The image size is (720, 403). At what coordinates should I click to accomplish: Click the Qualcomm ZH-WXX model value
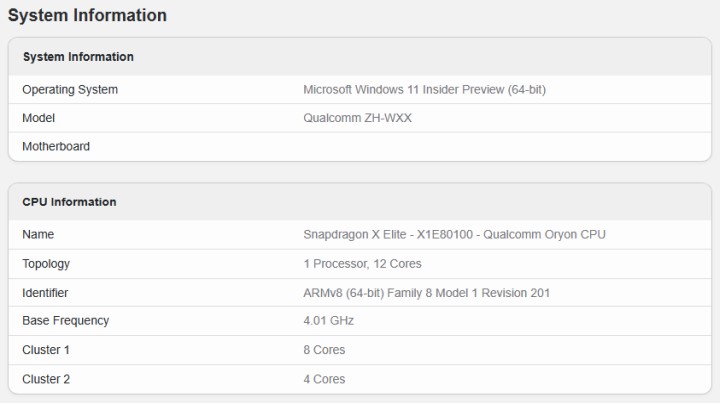click(x=357, y=118)
